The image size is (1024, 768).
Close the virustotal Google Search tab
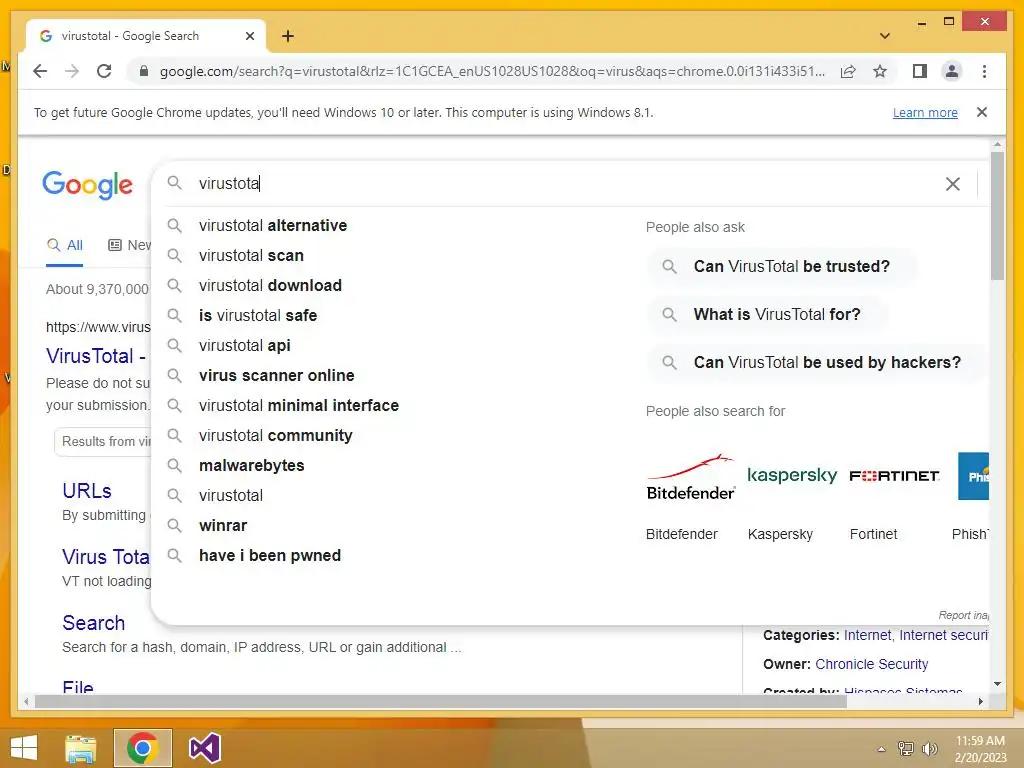pos(249,36)
